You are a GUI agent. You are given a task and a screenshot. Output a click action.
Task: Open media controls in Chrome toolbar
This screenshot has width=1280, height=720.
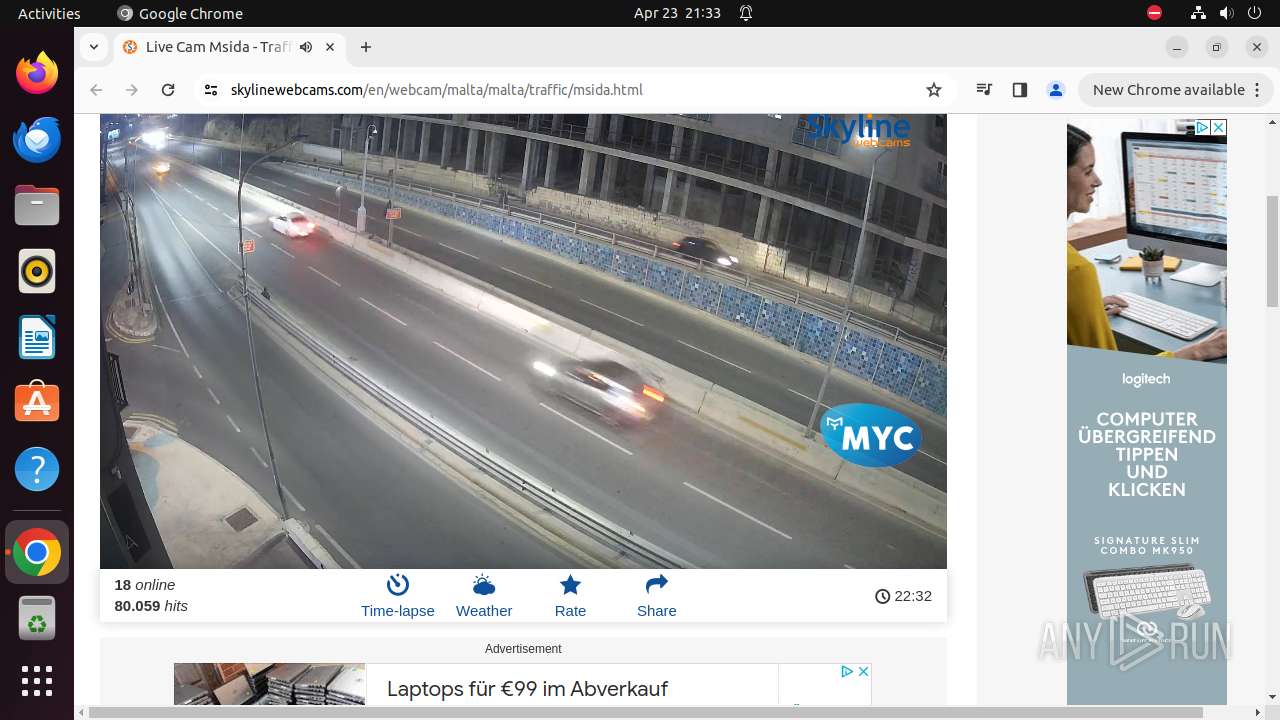click(x=985, y=90)
